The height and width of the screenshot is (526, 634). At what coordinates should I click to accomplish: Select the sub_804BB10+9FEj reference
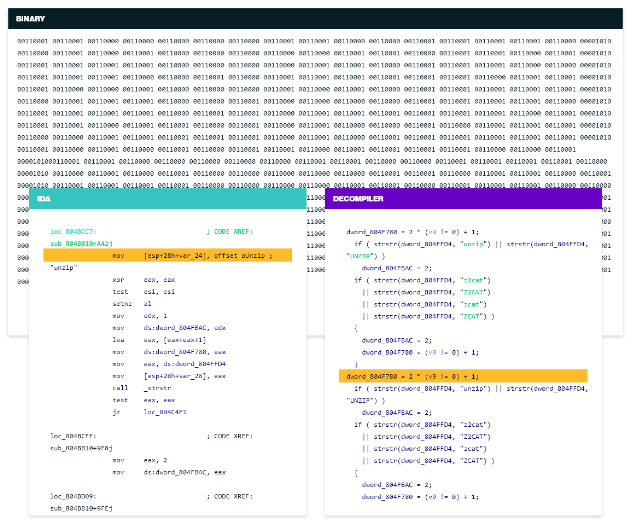click(x=81, y=508)
